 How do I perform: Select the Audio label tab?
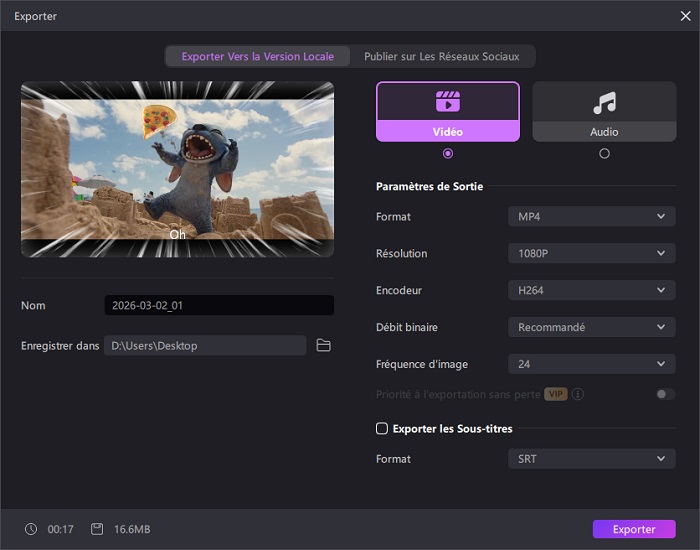(x=604, y=132)
